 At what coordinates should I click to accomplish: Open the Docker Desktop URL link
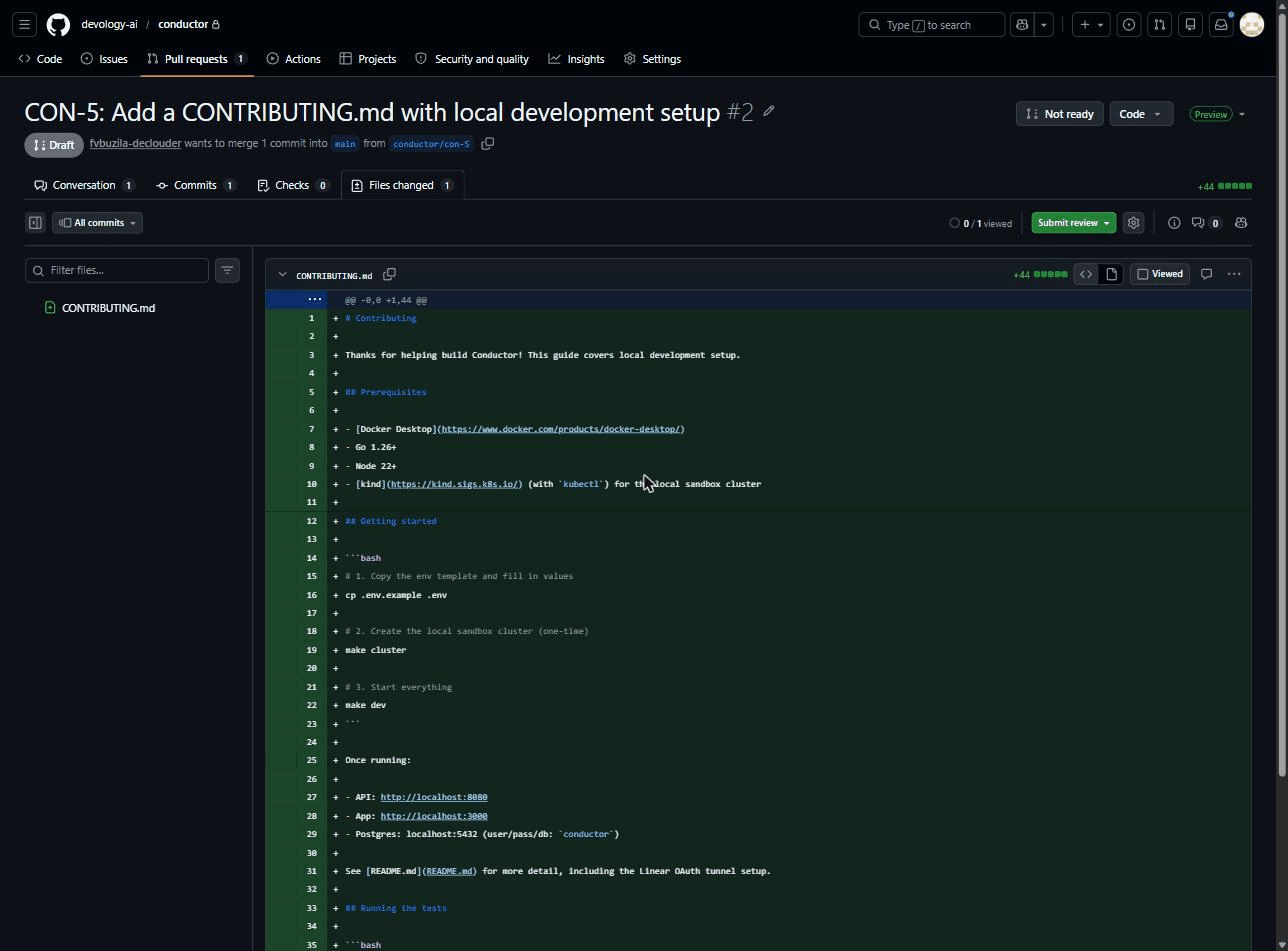pos(561,429)
